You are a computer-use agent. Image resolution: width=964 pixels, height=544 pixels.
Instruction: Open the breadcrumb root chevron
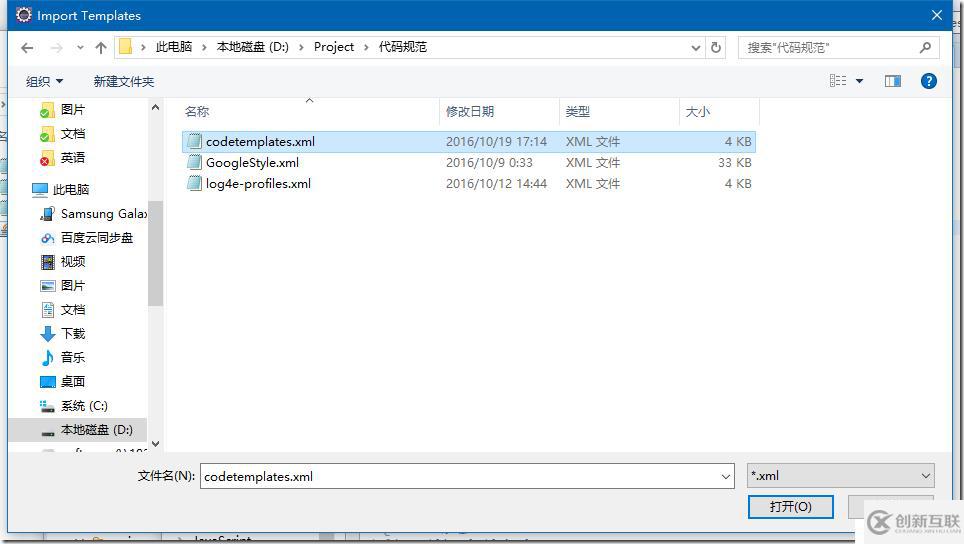(143, 47)
